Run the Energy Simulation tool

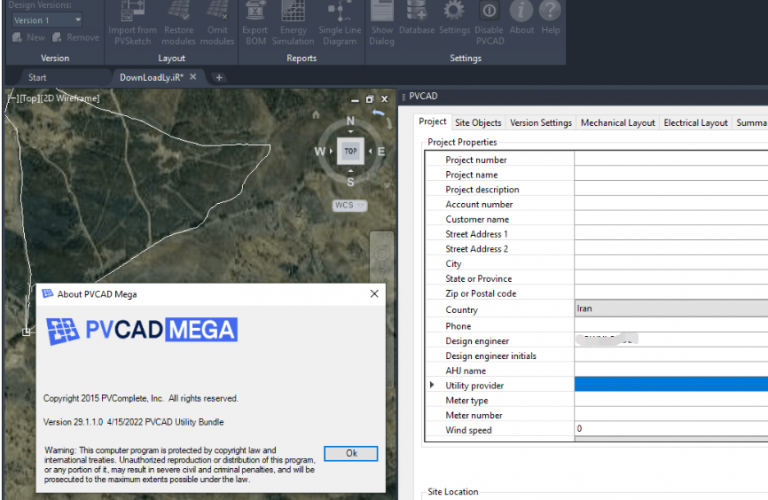pyautogui.click(x=293, y=12)
